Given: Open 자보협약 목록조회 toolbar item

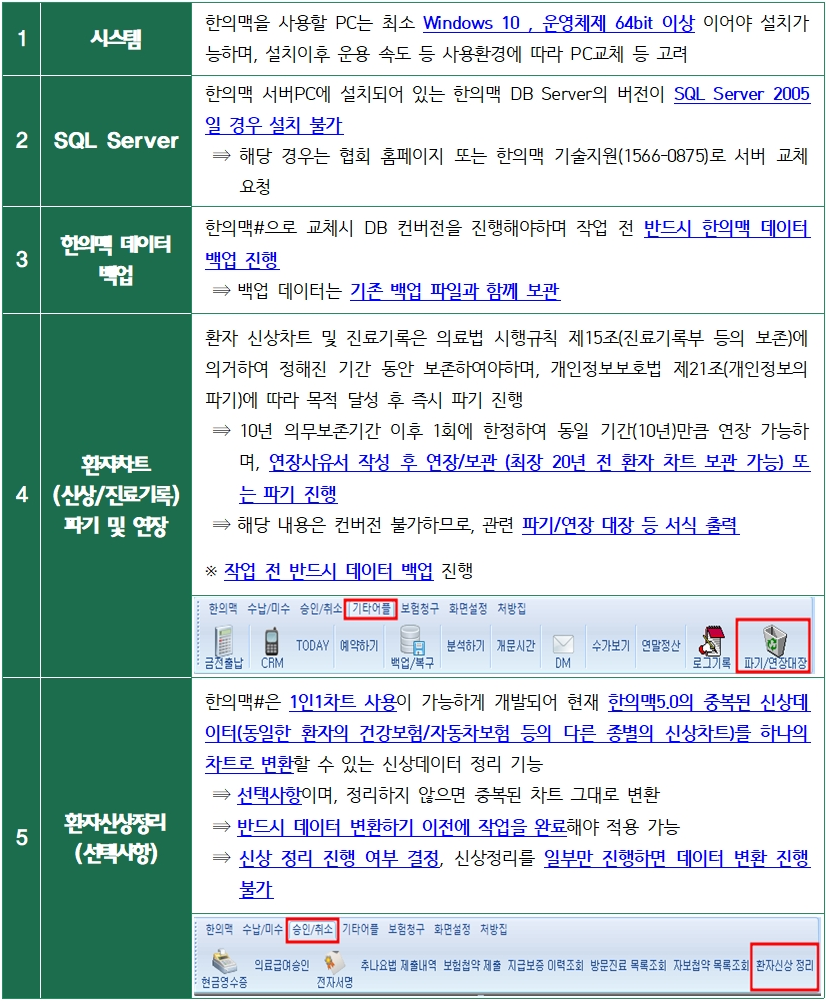Looking at the screenshot, I should (x=710, y=965).
